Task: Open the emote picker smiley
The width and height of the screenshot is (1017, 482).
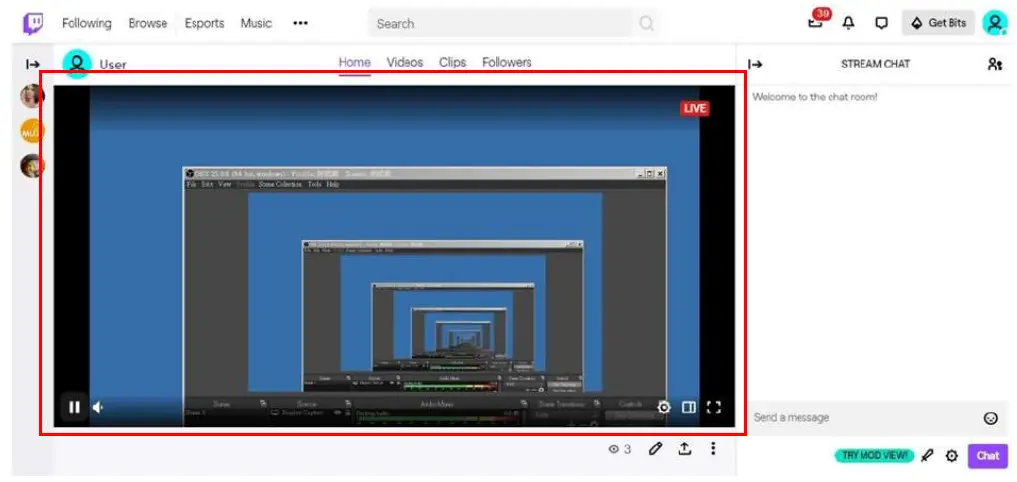Action: pos(990,418)
